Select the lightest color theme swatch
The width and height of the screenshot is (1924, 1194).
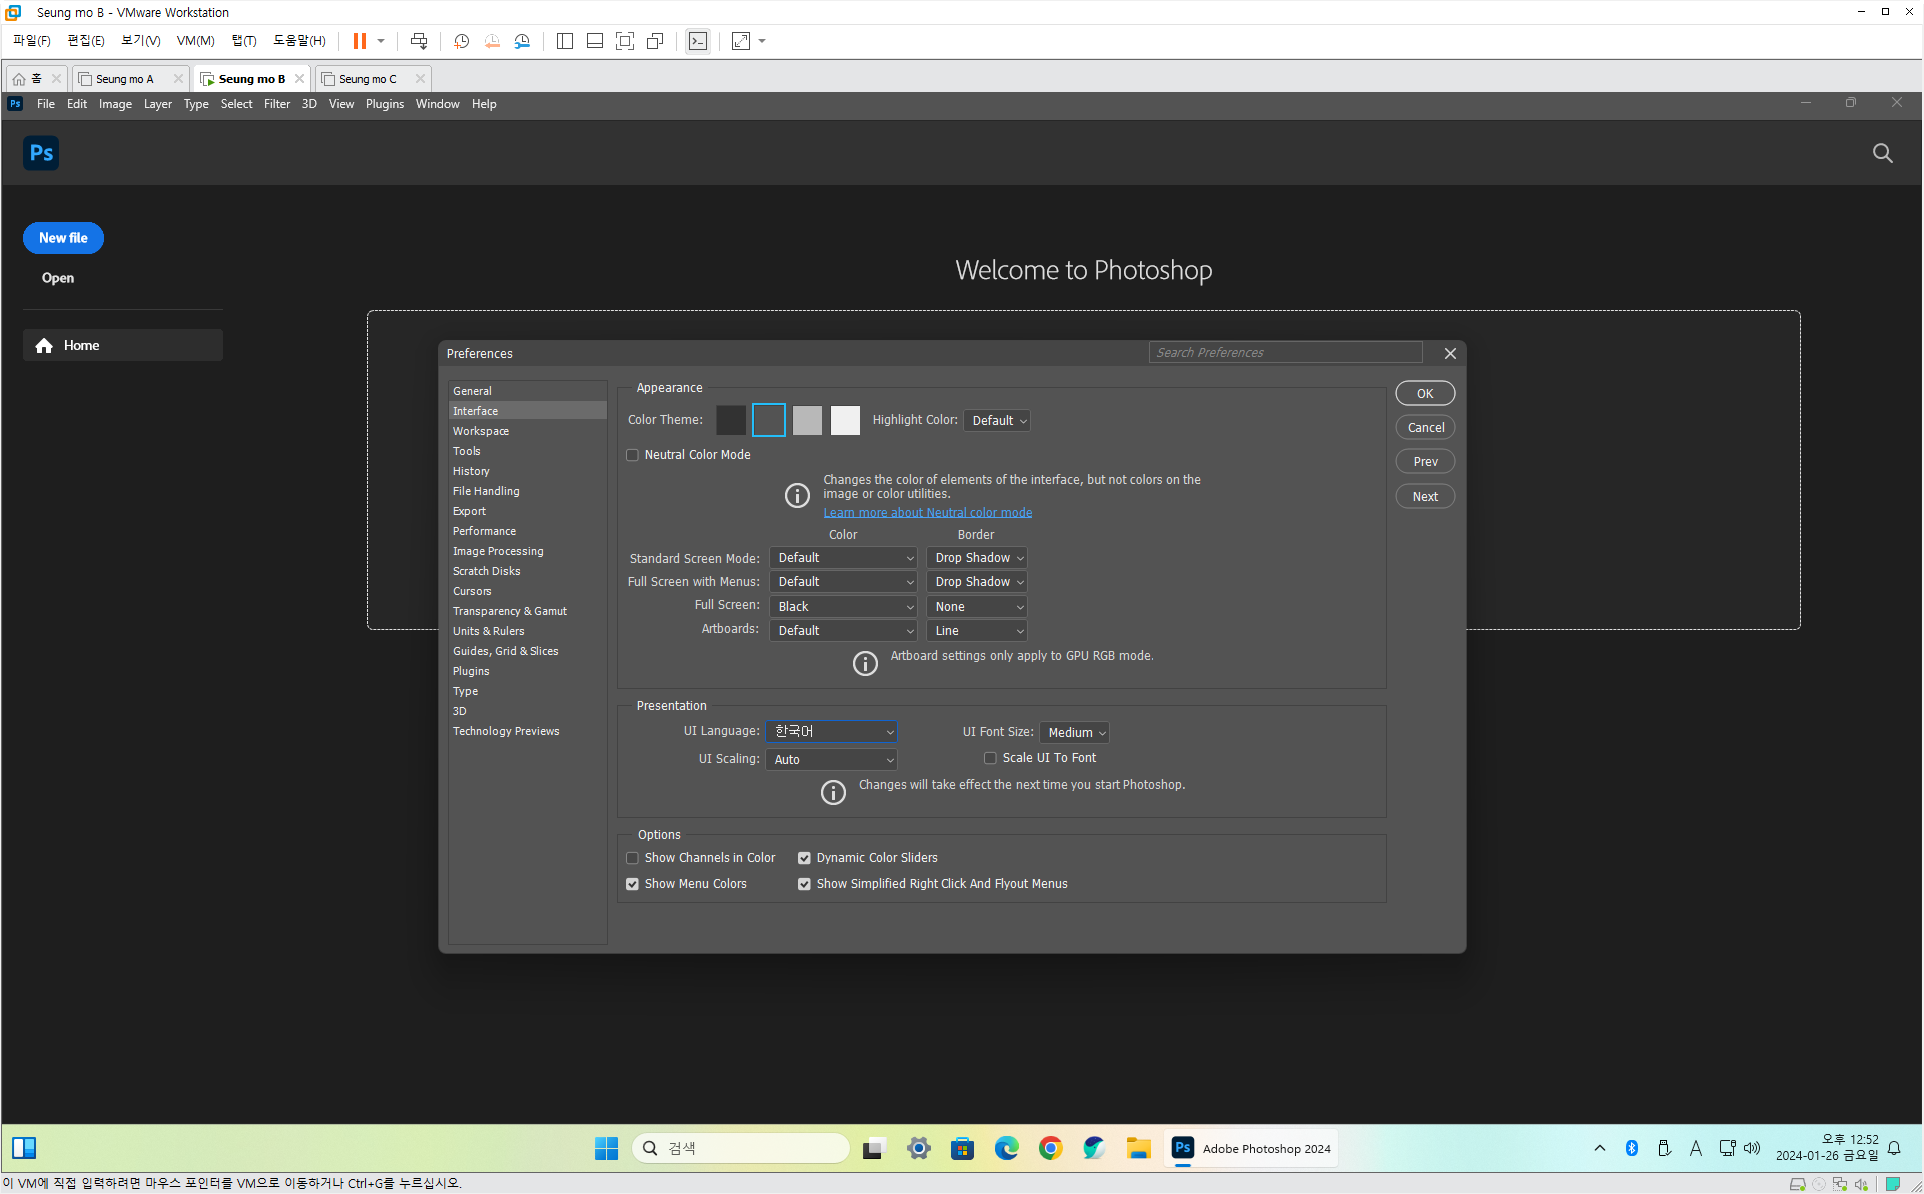(x=845, y=421)
